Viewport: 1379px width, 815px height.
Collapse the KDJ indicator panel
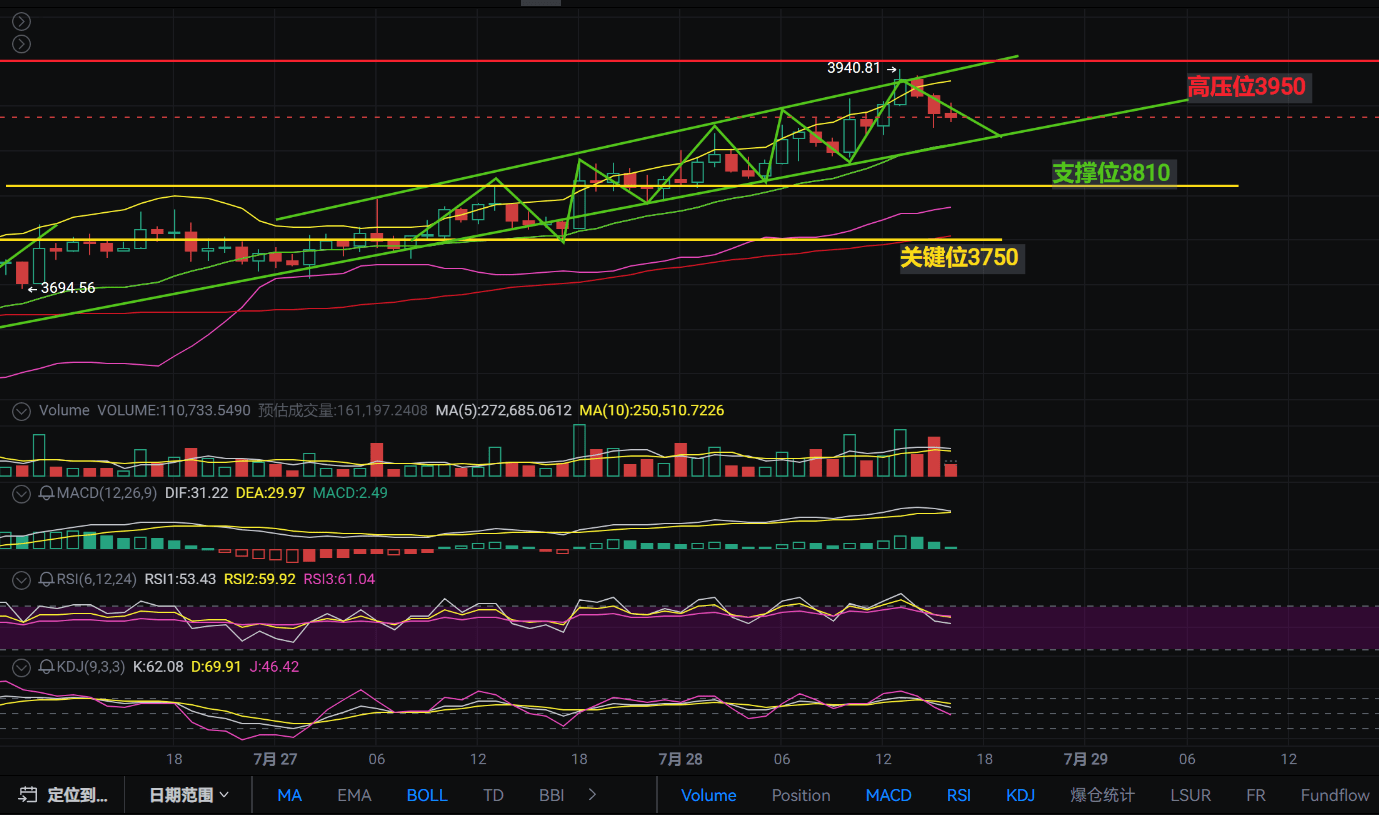(x=20, y=666)
